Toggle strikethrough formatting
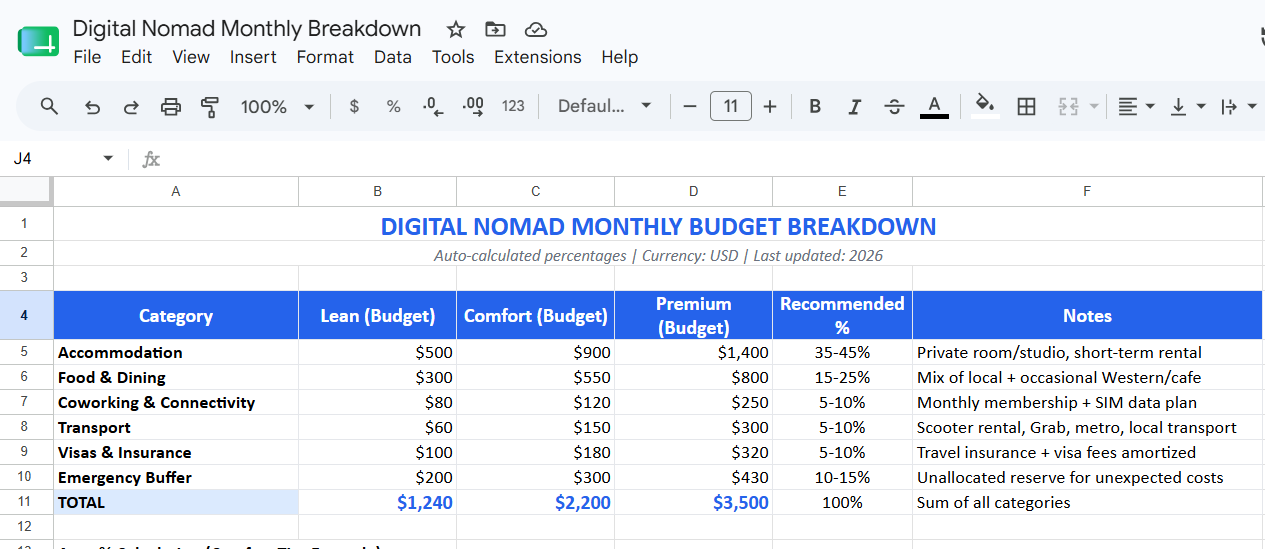 point(894,106)
